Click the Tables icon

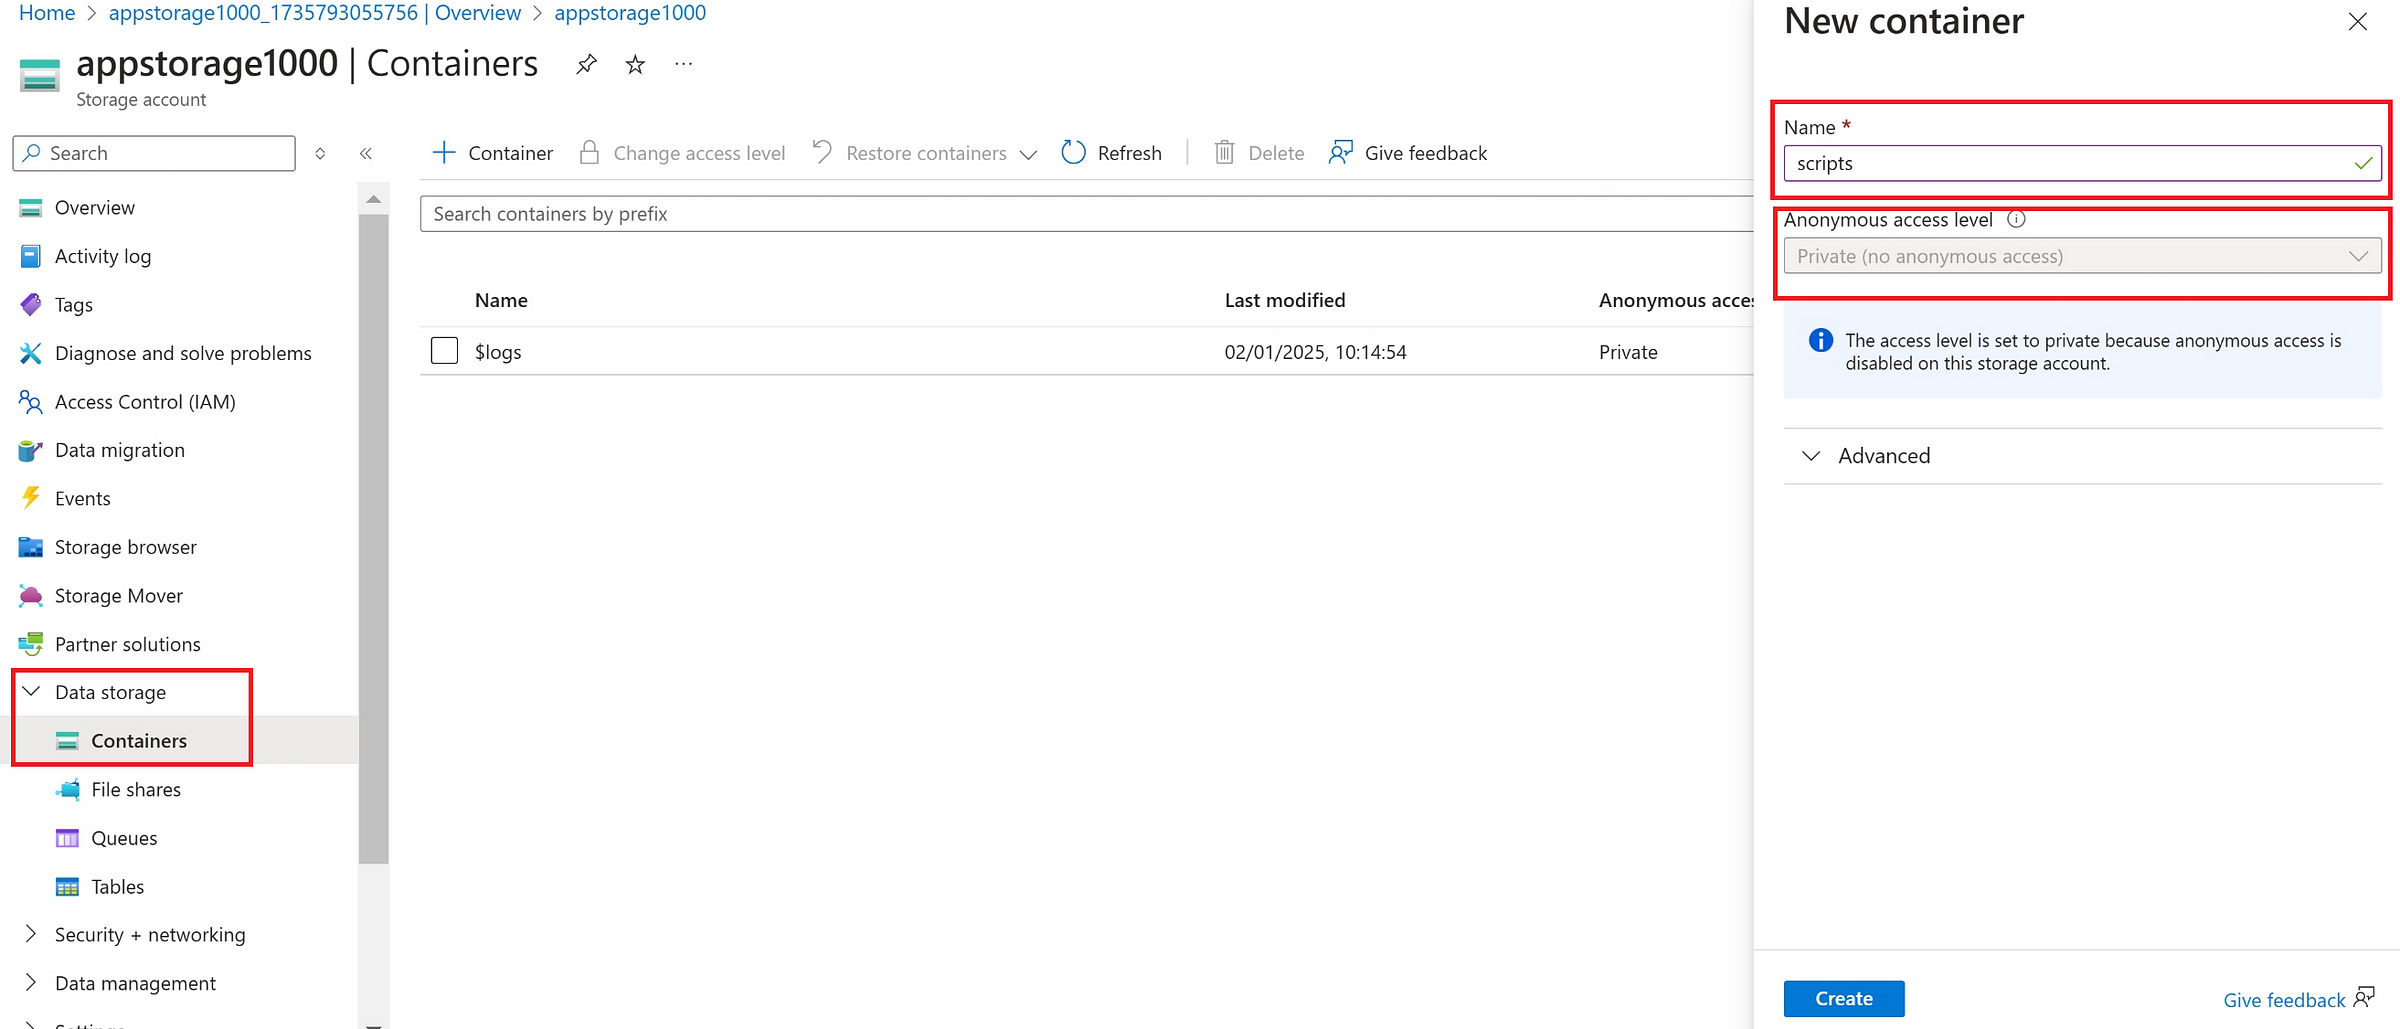tap(67, 887)
